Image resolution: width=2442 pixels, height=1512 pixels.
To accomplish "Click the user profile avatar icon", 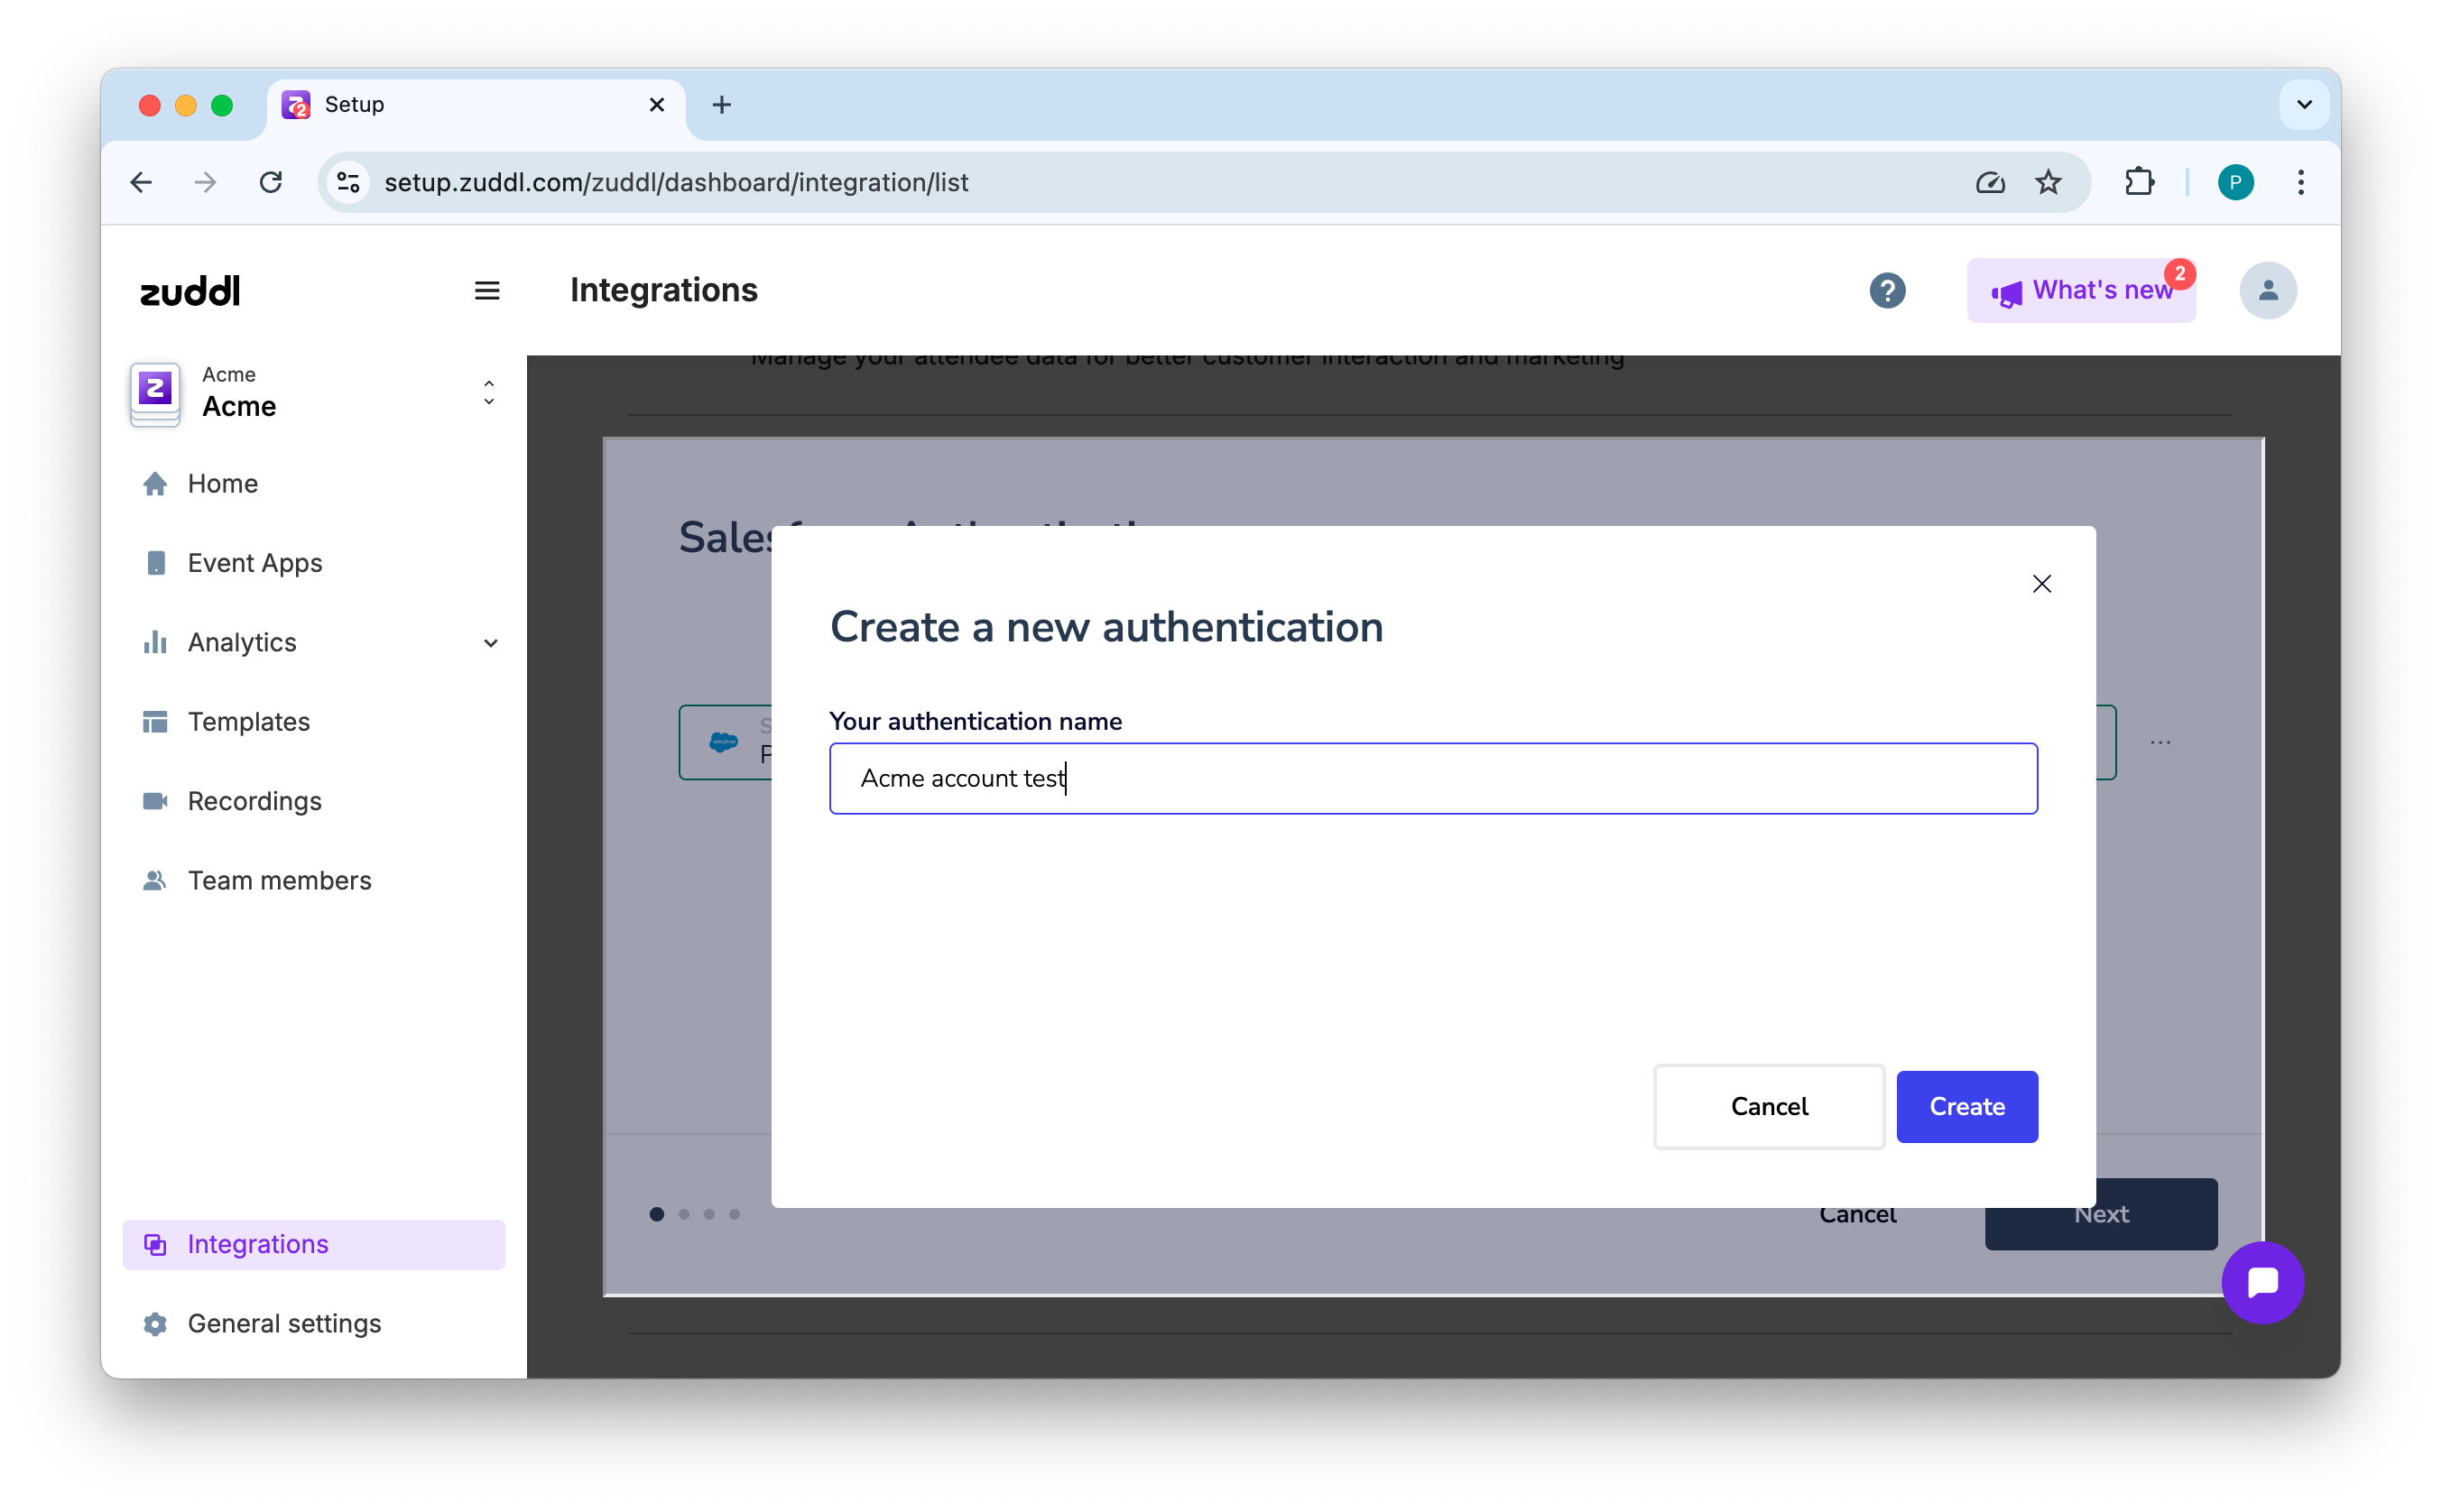I will (x=2267, y=291).
